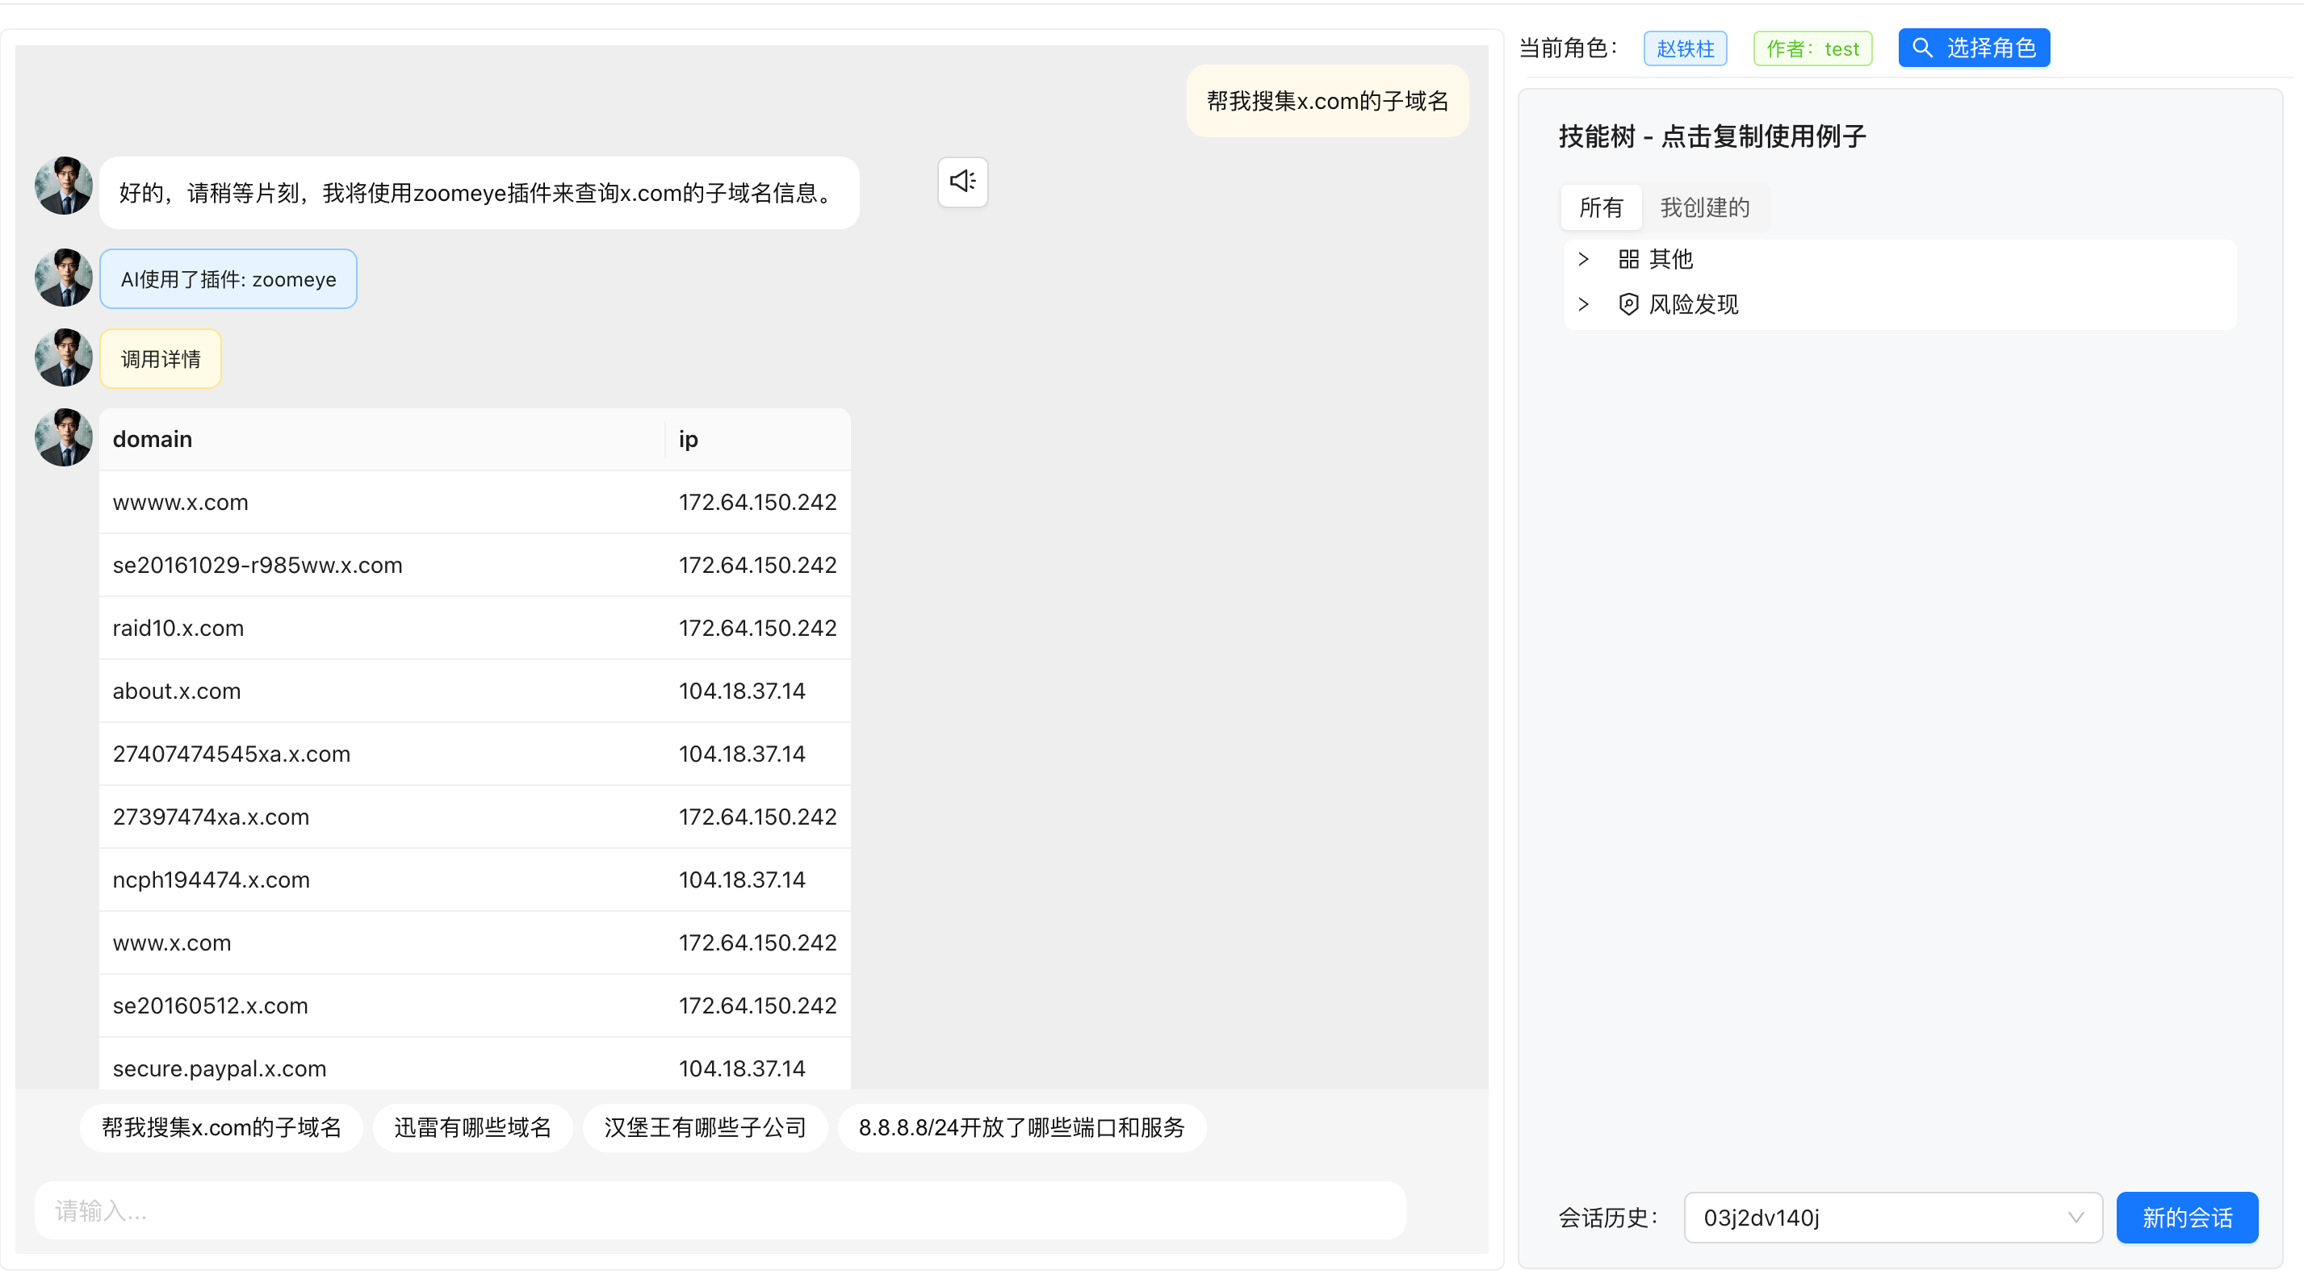Click the avatar next to the domain table
2304x1283 pixels.
[63, 437]
